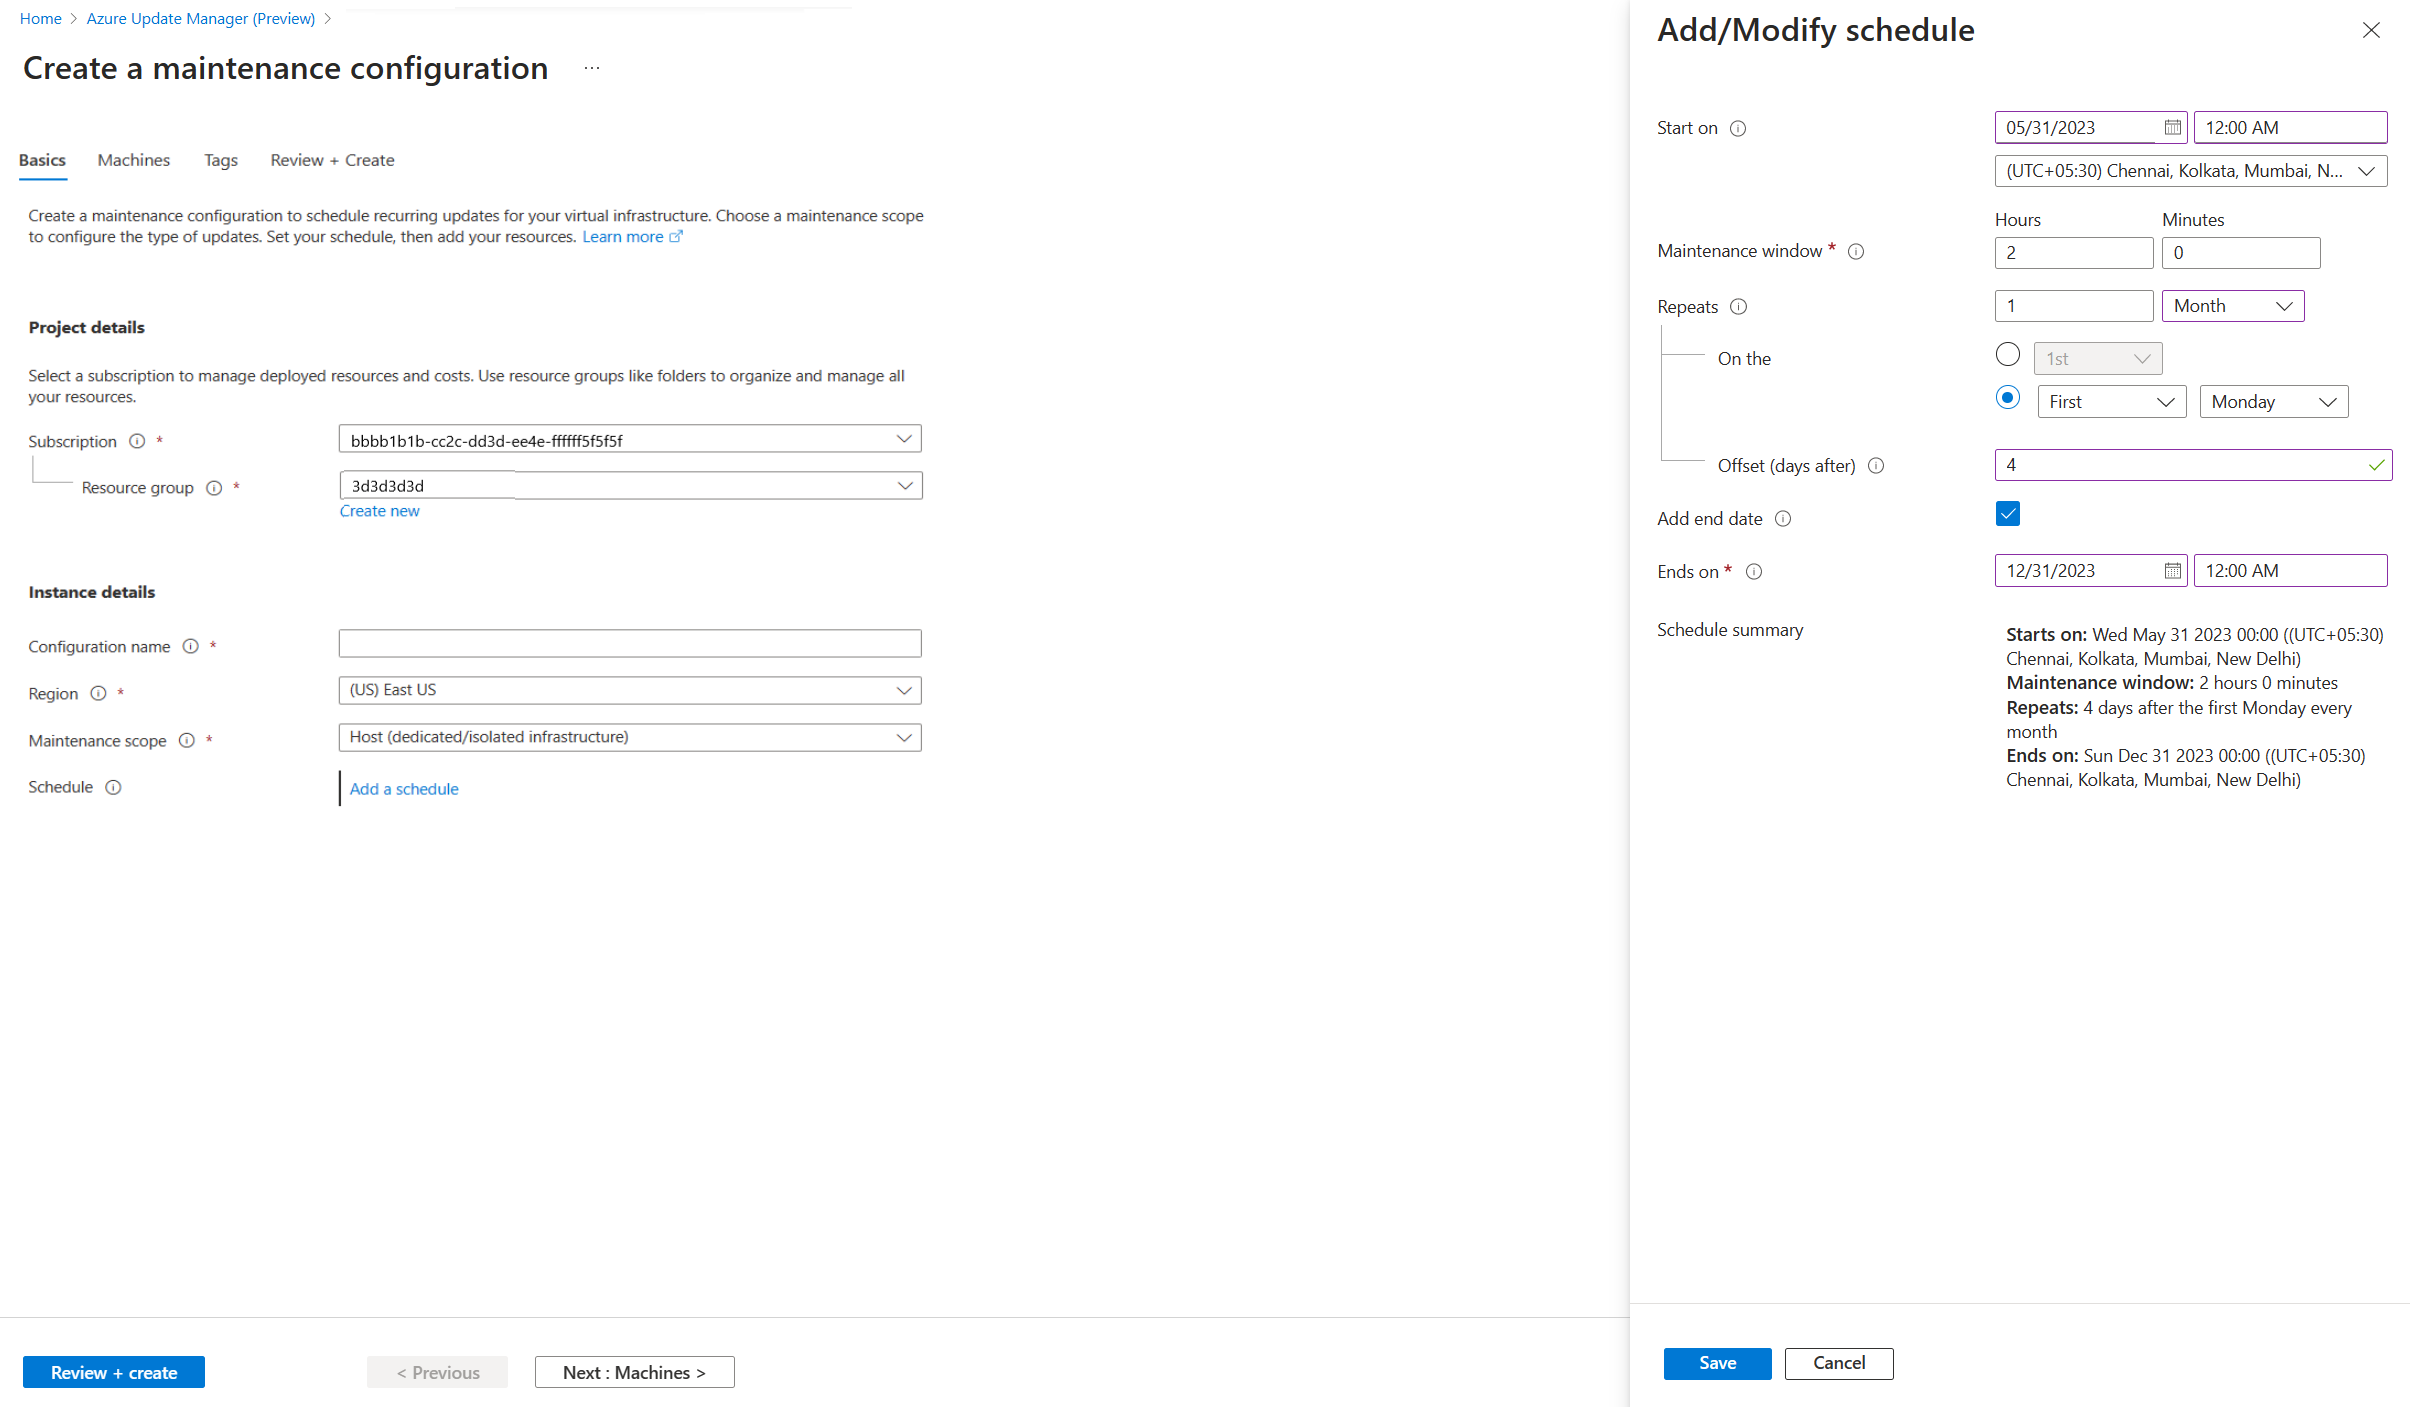Click the info icon next to Schedule
This screenshot has width=2410, height=1407.
(112, 786)
